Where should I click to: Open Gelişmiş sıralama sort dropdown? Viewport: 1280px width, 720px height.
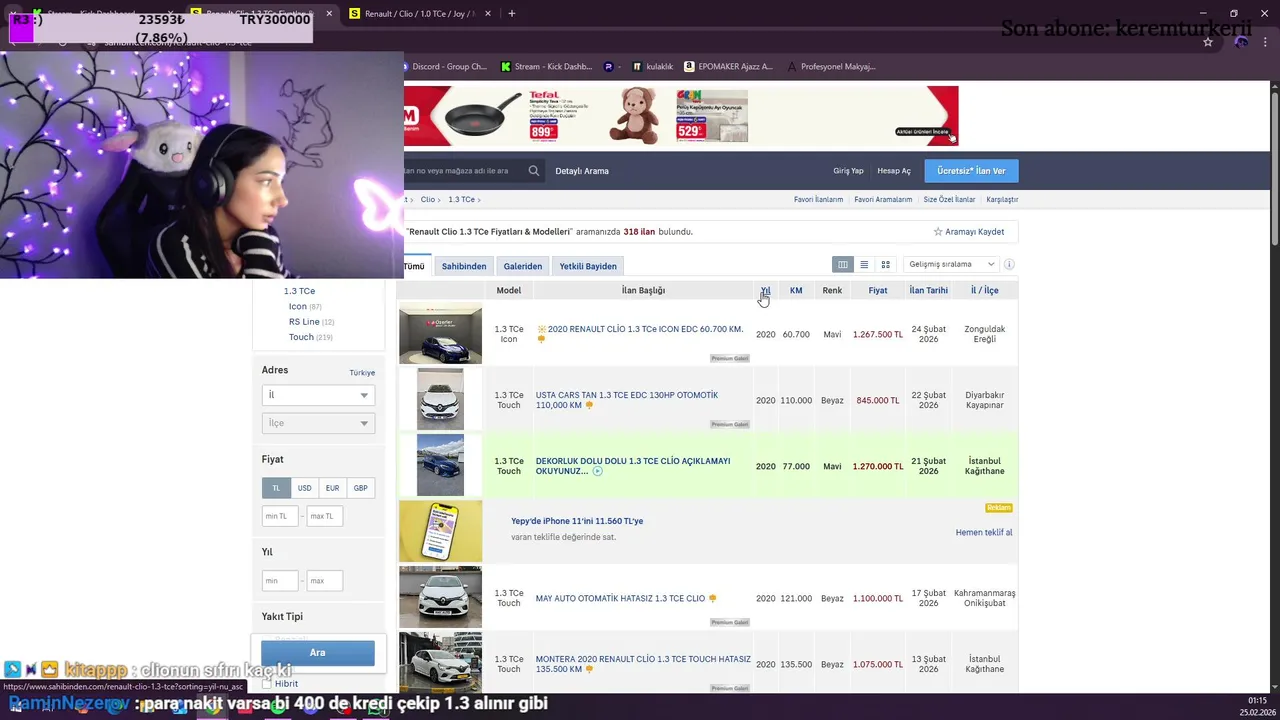pos(951,265)
